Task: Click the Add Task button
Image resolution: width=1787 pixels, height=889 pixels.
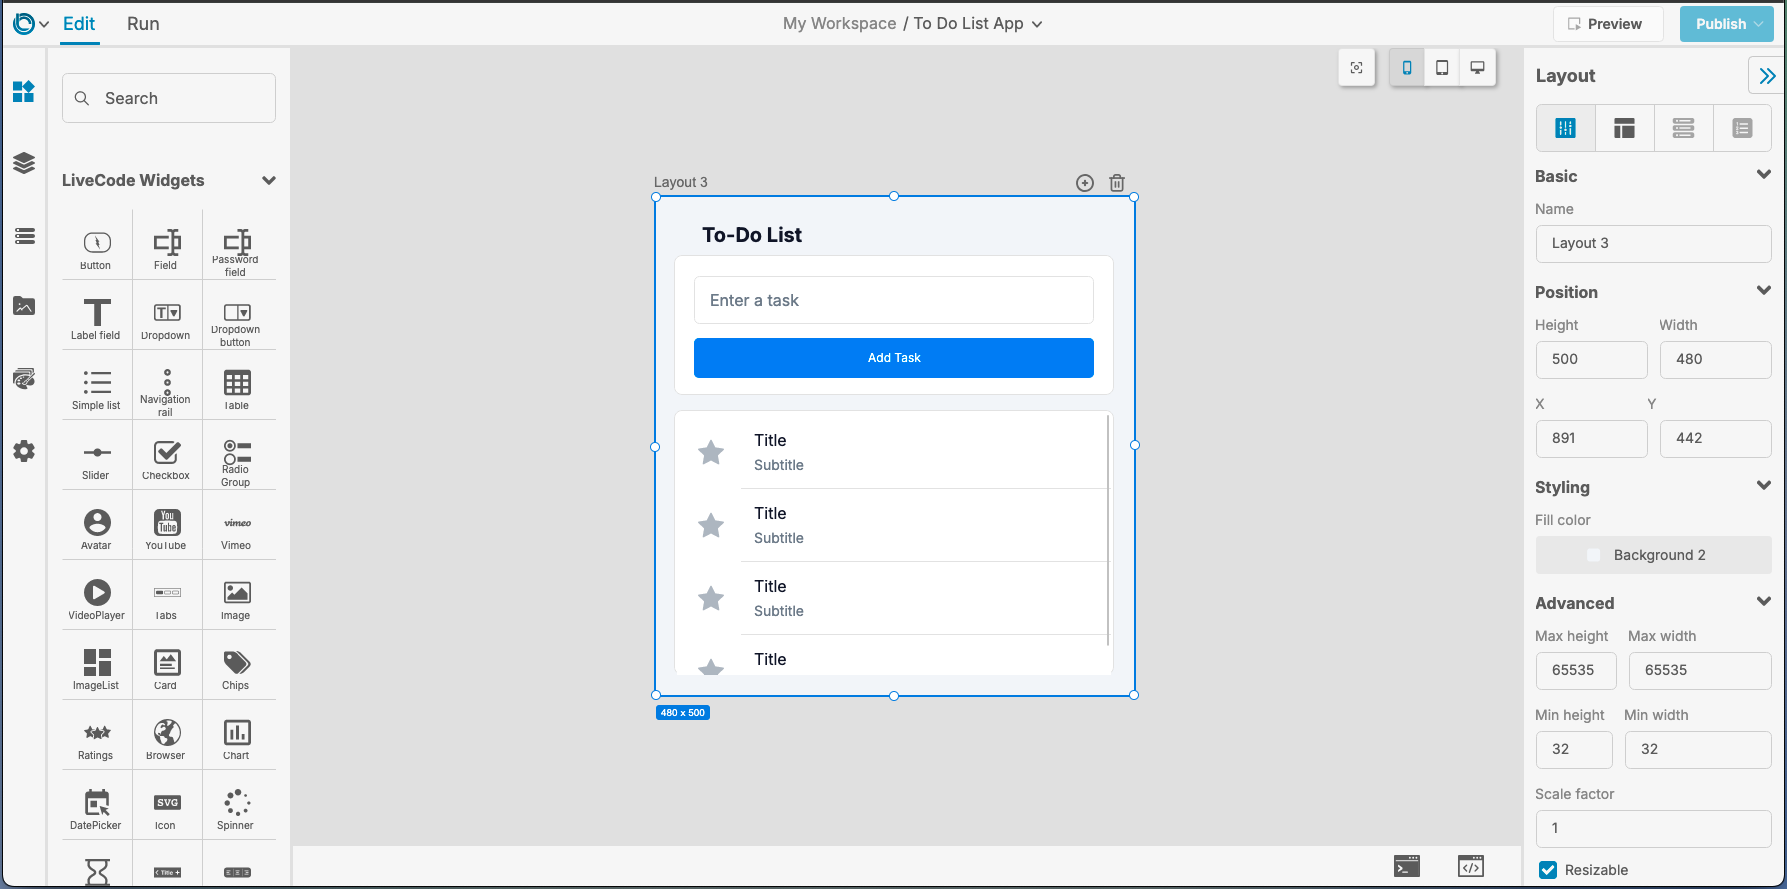Action: click(894, 358)
